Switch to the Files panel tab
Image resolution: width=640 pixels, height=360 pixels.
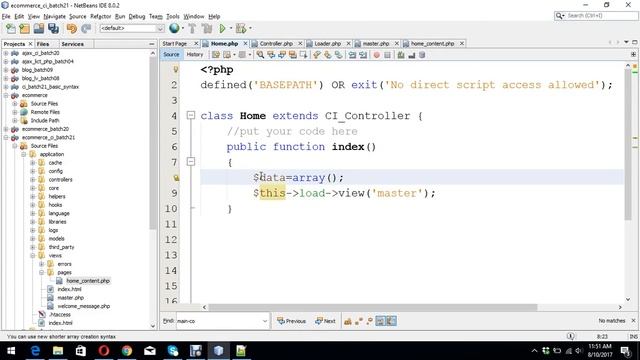coord(42,44)
